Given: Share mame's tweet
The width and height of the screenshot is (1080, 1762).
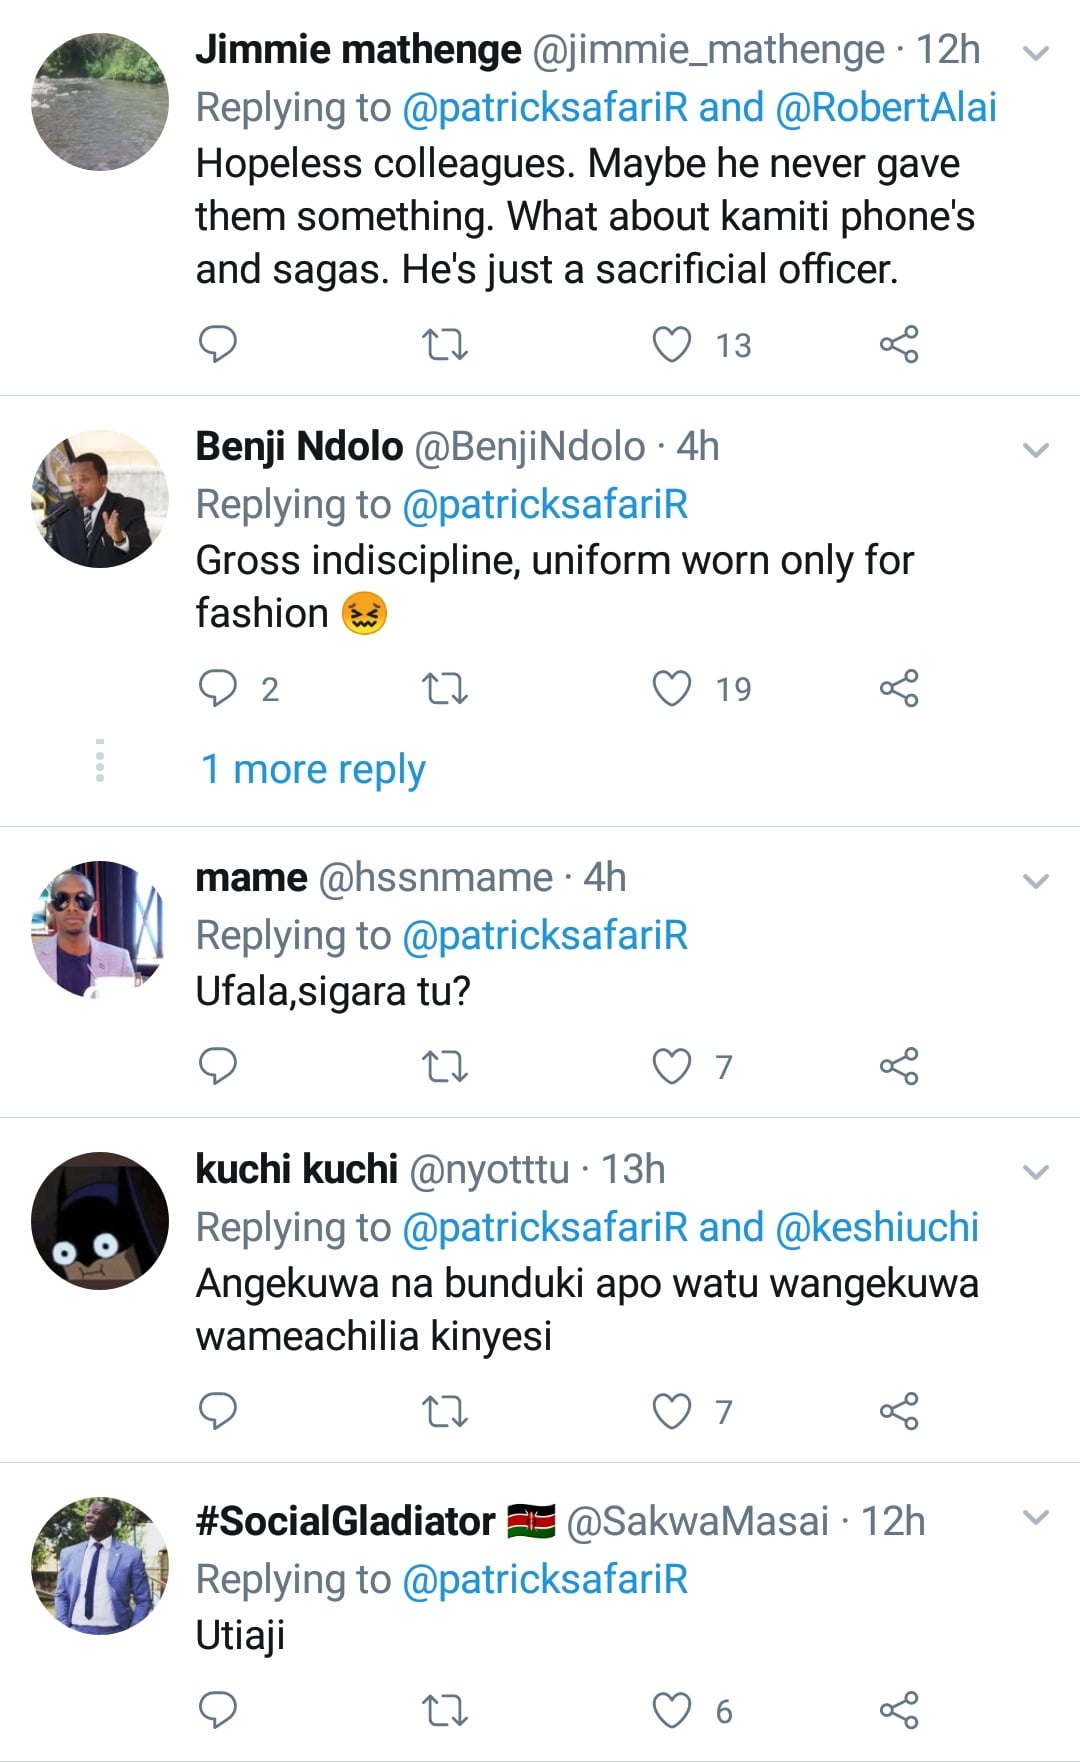Looking at the screenshot, I should coord(899,1067).
